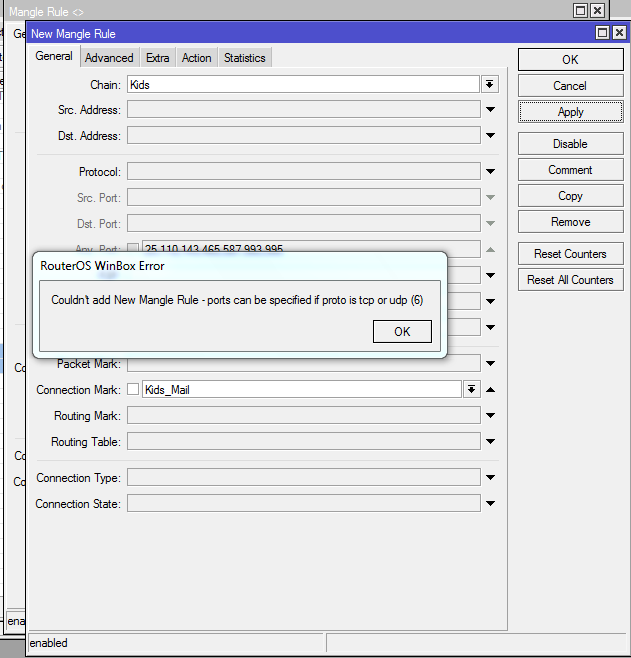Click the Connection State input field
631x658 pixels.
[x=304, y=503]
